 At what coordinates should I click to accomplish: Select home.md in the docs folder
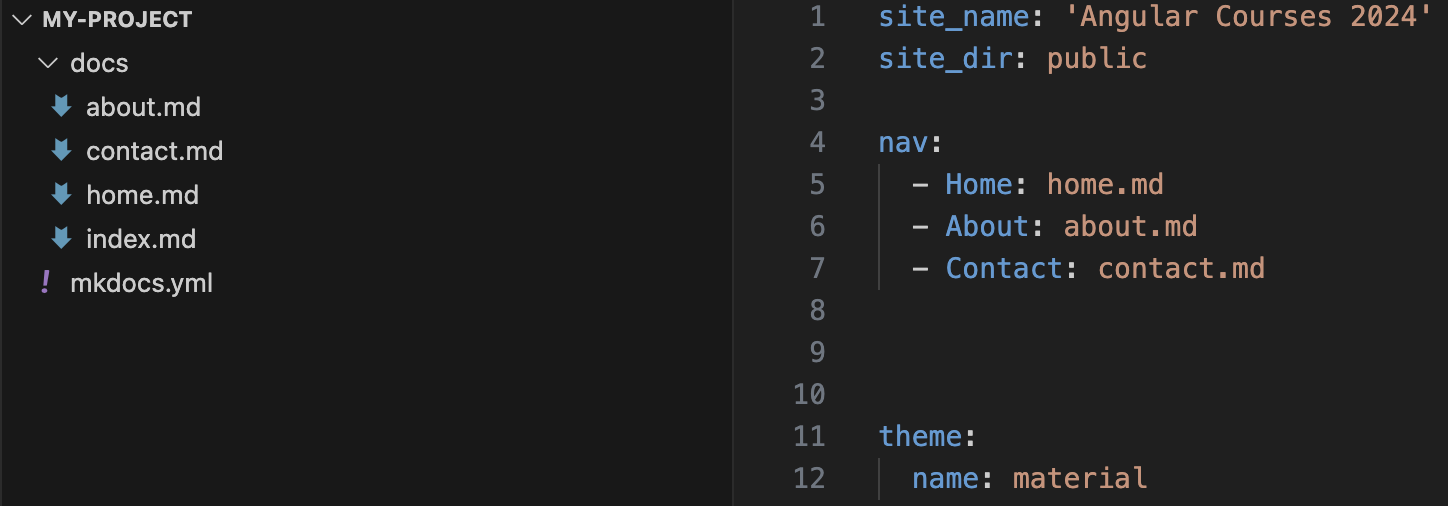142,195
